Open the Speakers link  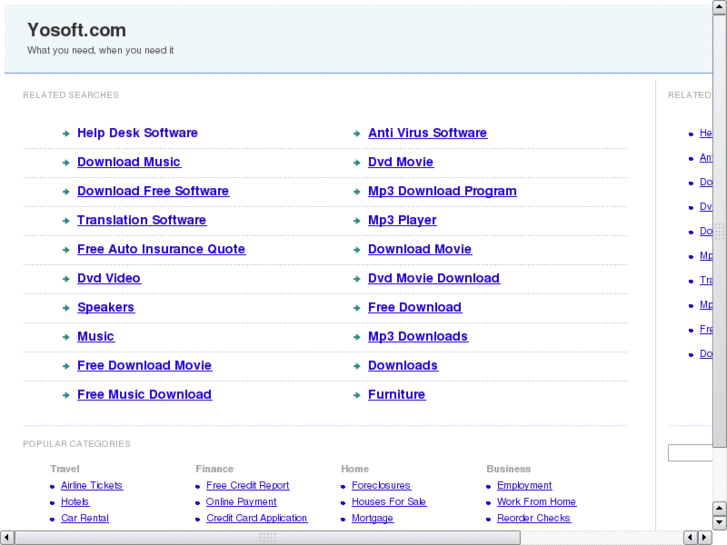(x=106, y=307)
